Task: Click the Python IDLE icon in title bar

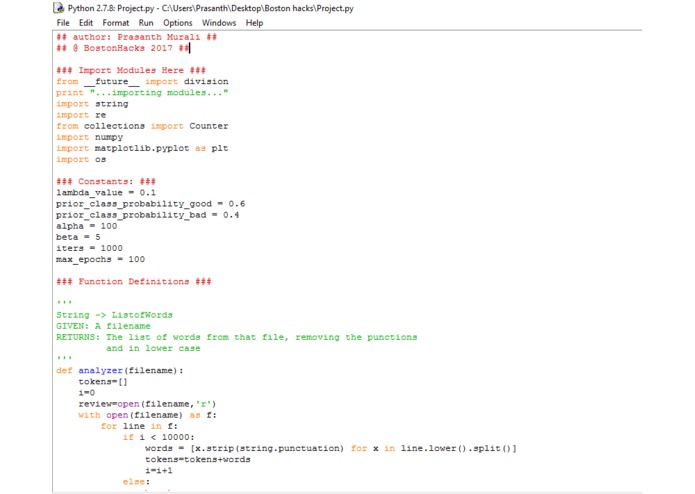Action: 59,8
